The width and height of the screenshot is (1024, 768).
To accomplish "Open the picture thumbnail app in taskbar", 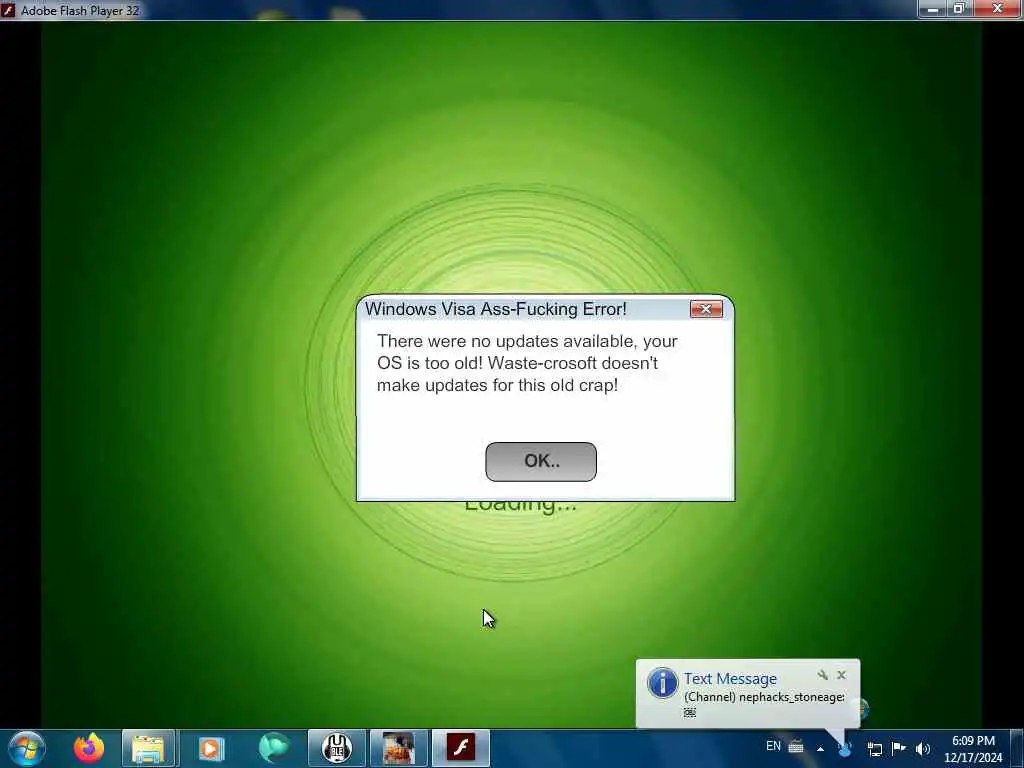I will [398, 748].
